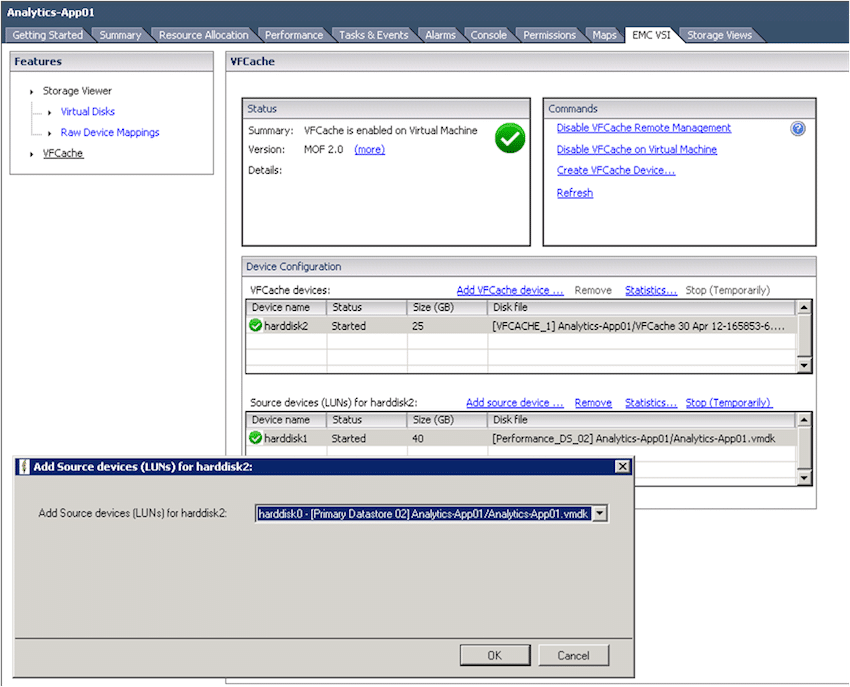850x687 pixels.
Task: Sort VFCache devices by Status header
Action: pyautogui.click(x=366, y=307)
